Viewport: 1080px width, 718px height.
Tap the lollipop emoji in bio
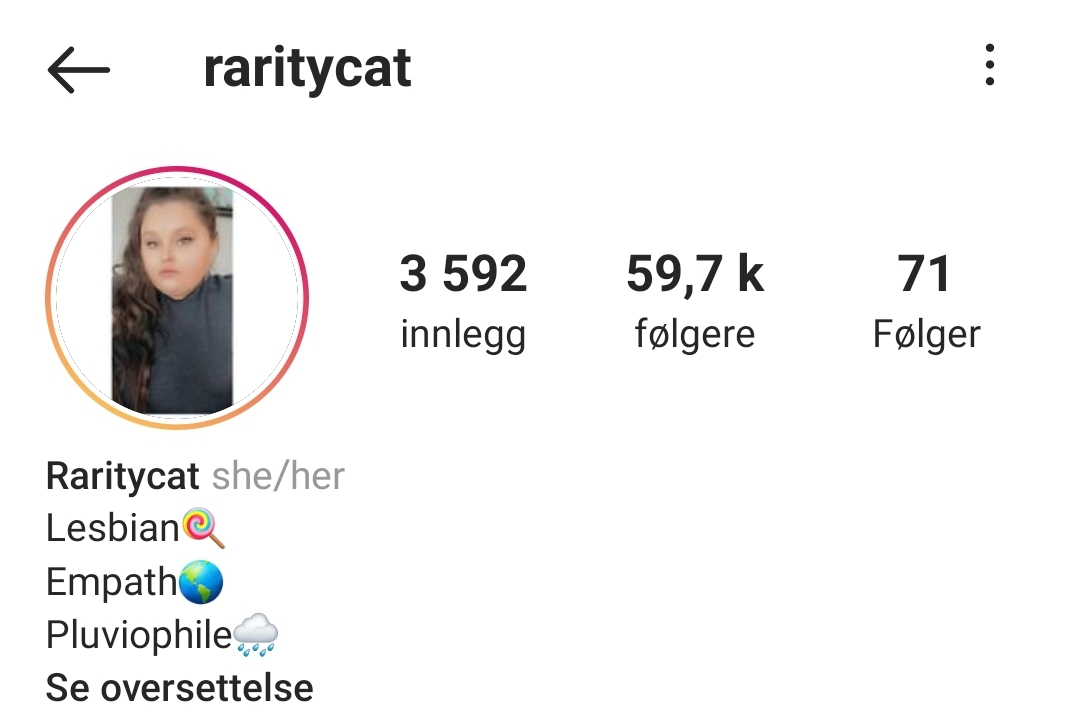click(203, 528)
